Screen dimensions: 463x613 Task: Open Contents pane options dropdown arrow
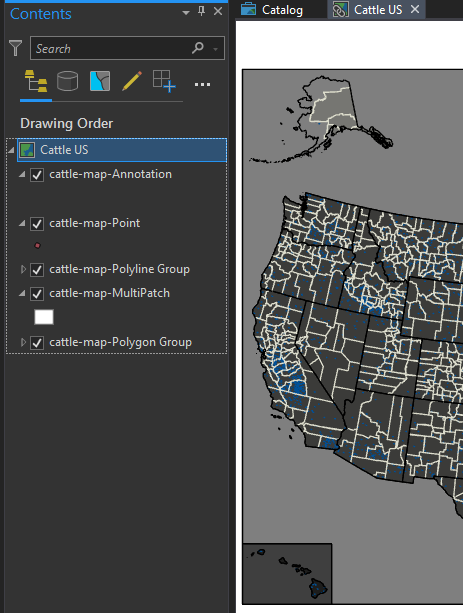coord(186,13)
